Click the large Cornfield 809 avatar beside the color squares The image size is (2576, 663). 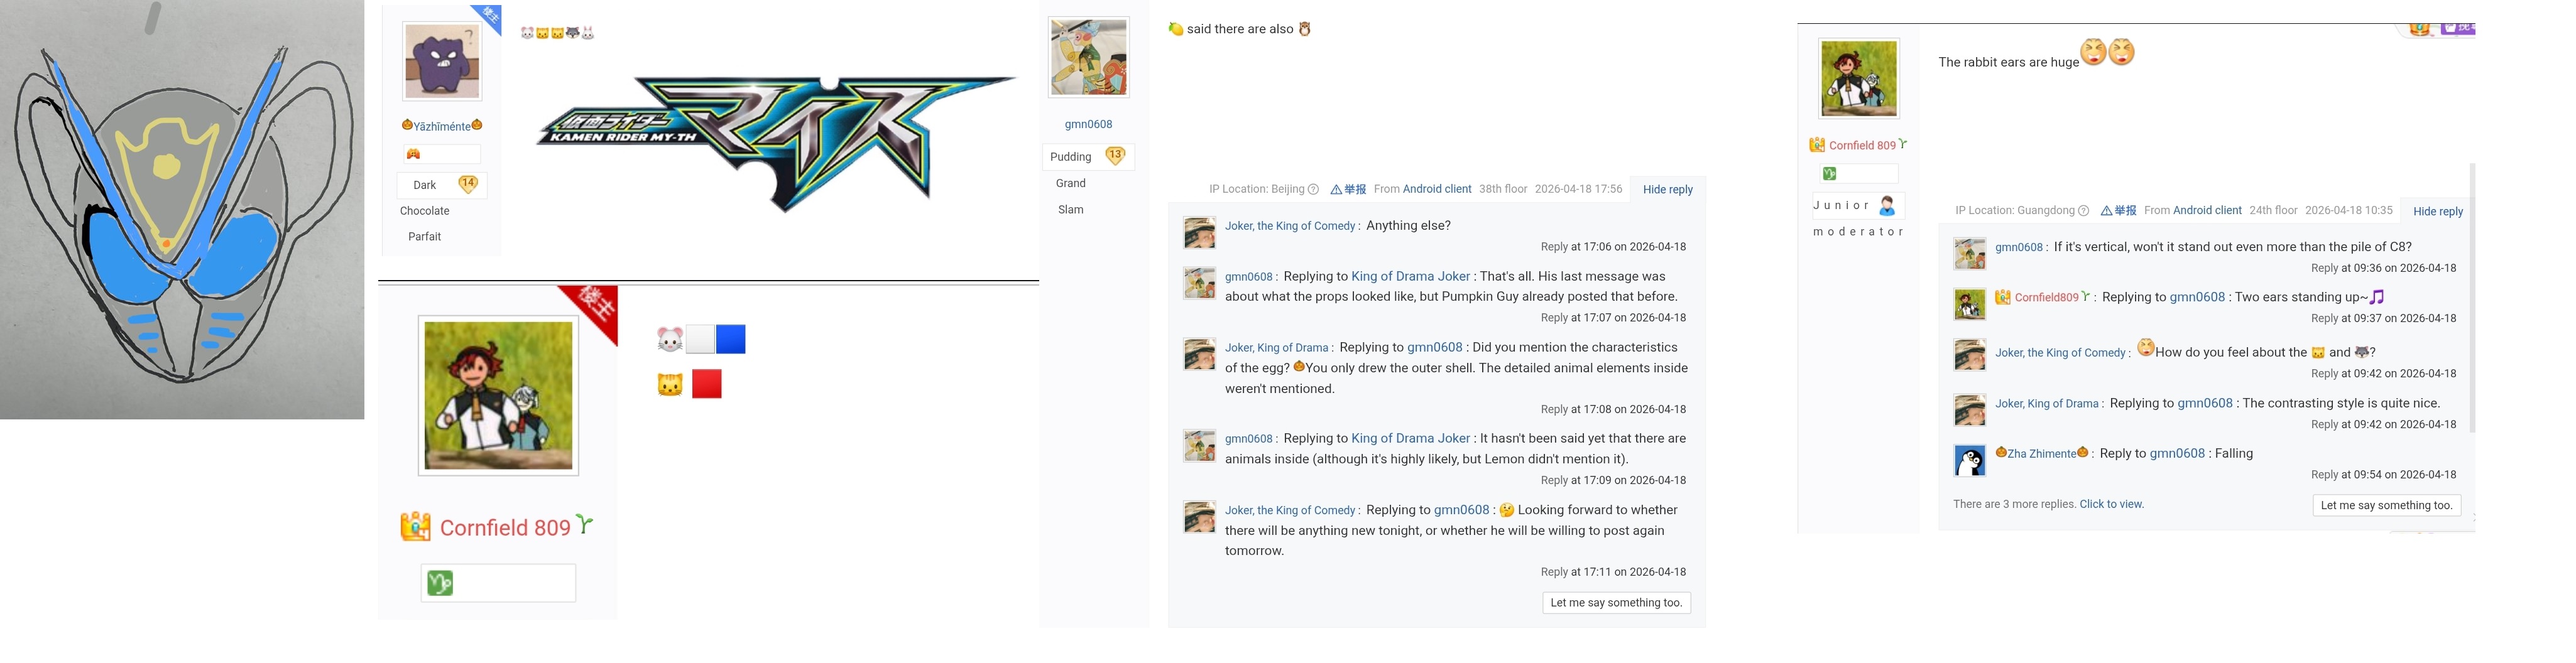point(498,395)
